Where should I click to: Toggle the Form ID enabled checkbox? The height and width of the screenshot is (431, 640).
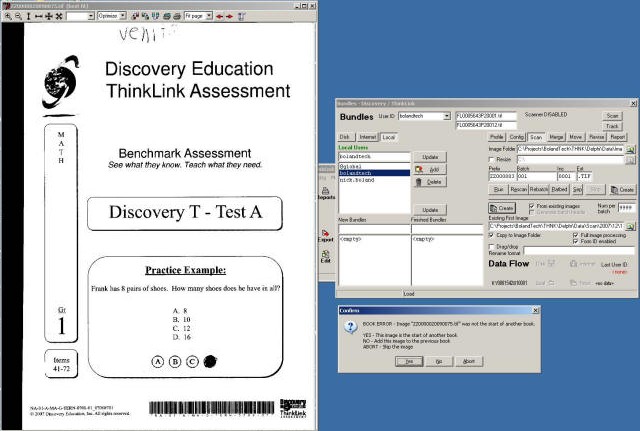click(576, 242)
